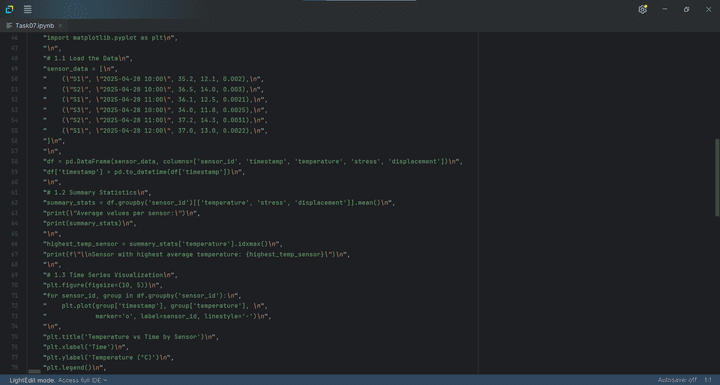
Task: Click 'Average values per sensor' print line
Action: tap(122, 213)
